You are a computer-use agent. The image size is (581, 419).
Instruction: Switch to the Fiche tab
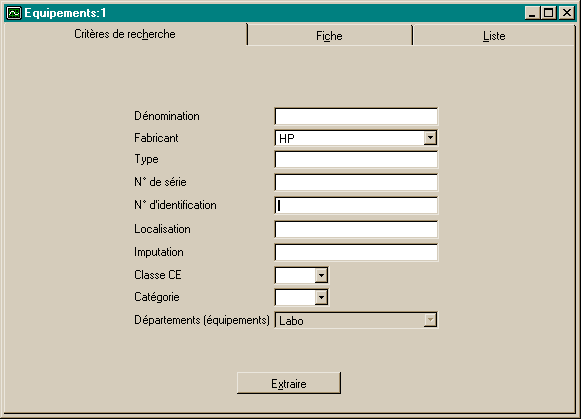pos(329,36)
